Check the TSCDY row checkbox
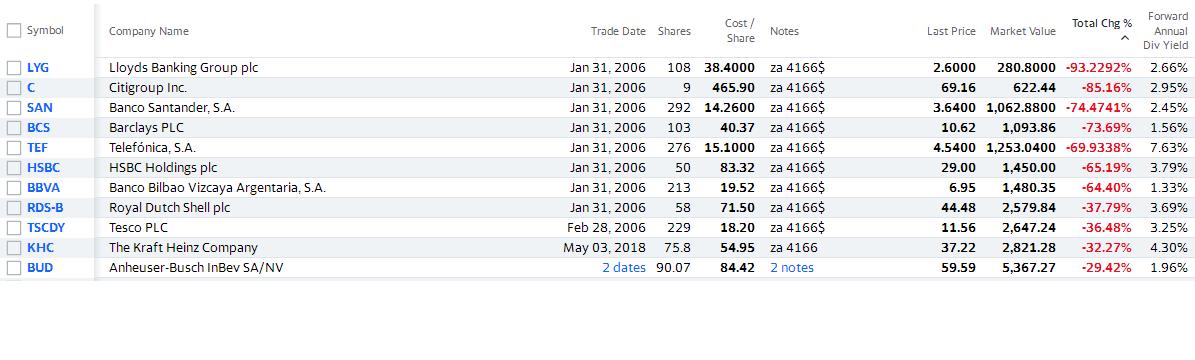The image size is (1195, 360). 14,227
